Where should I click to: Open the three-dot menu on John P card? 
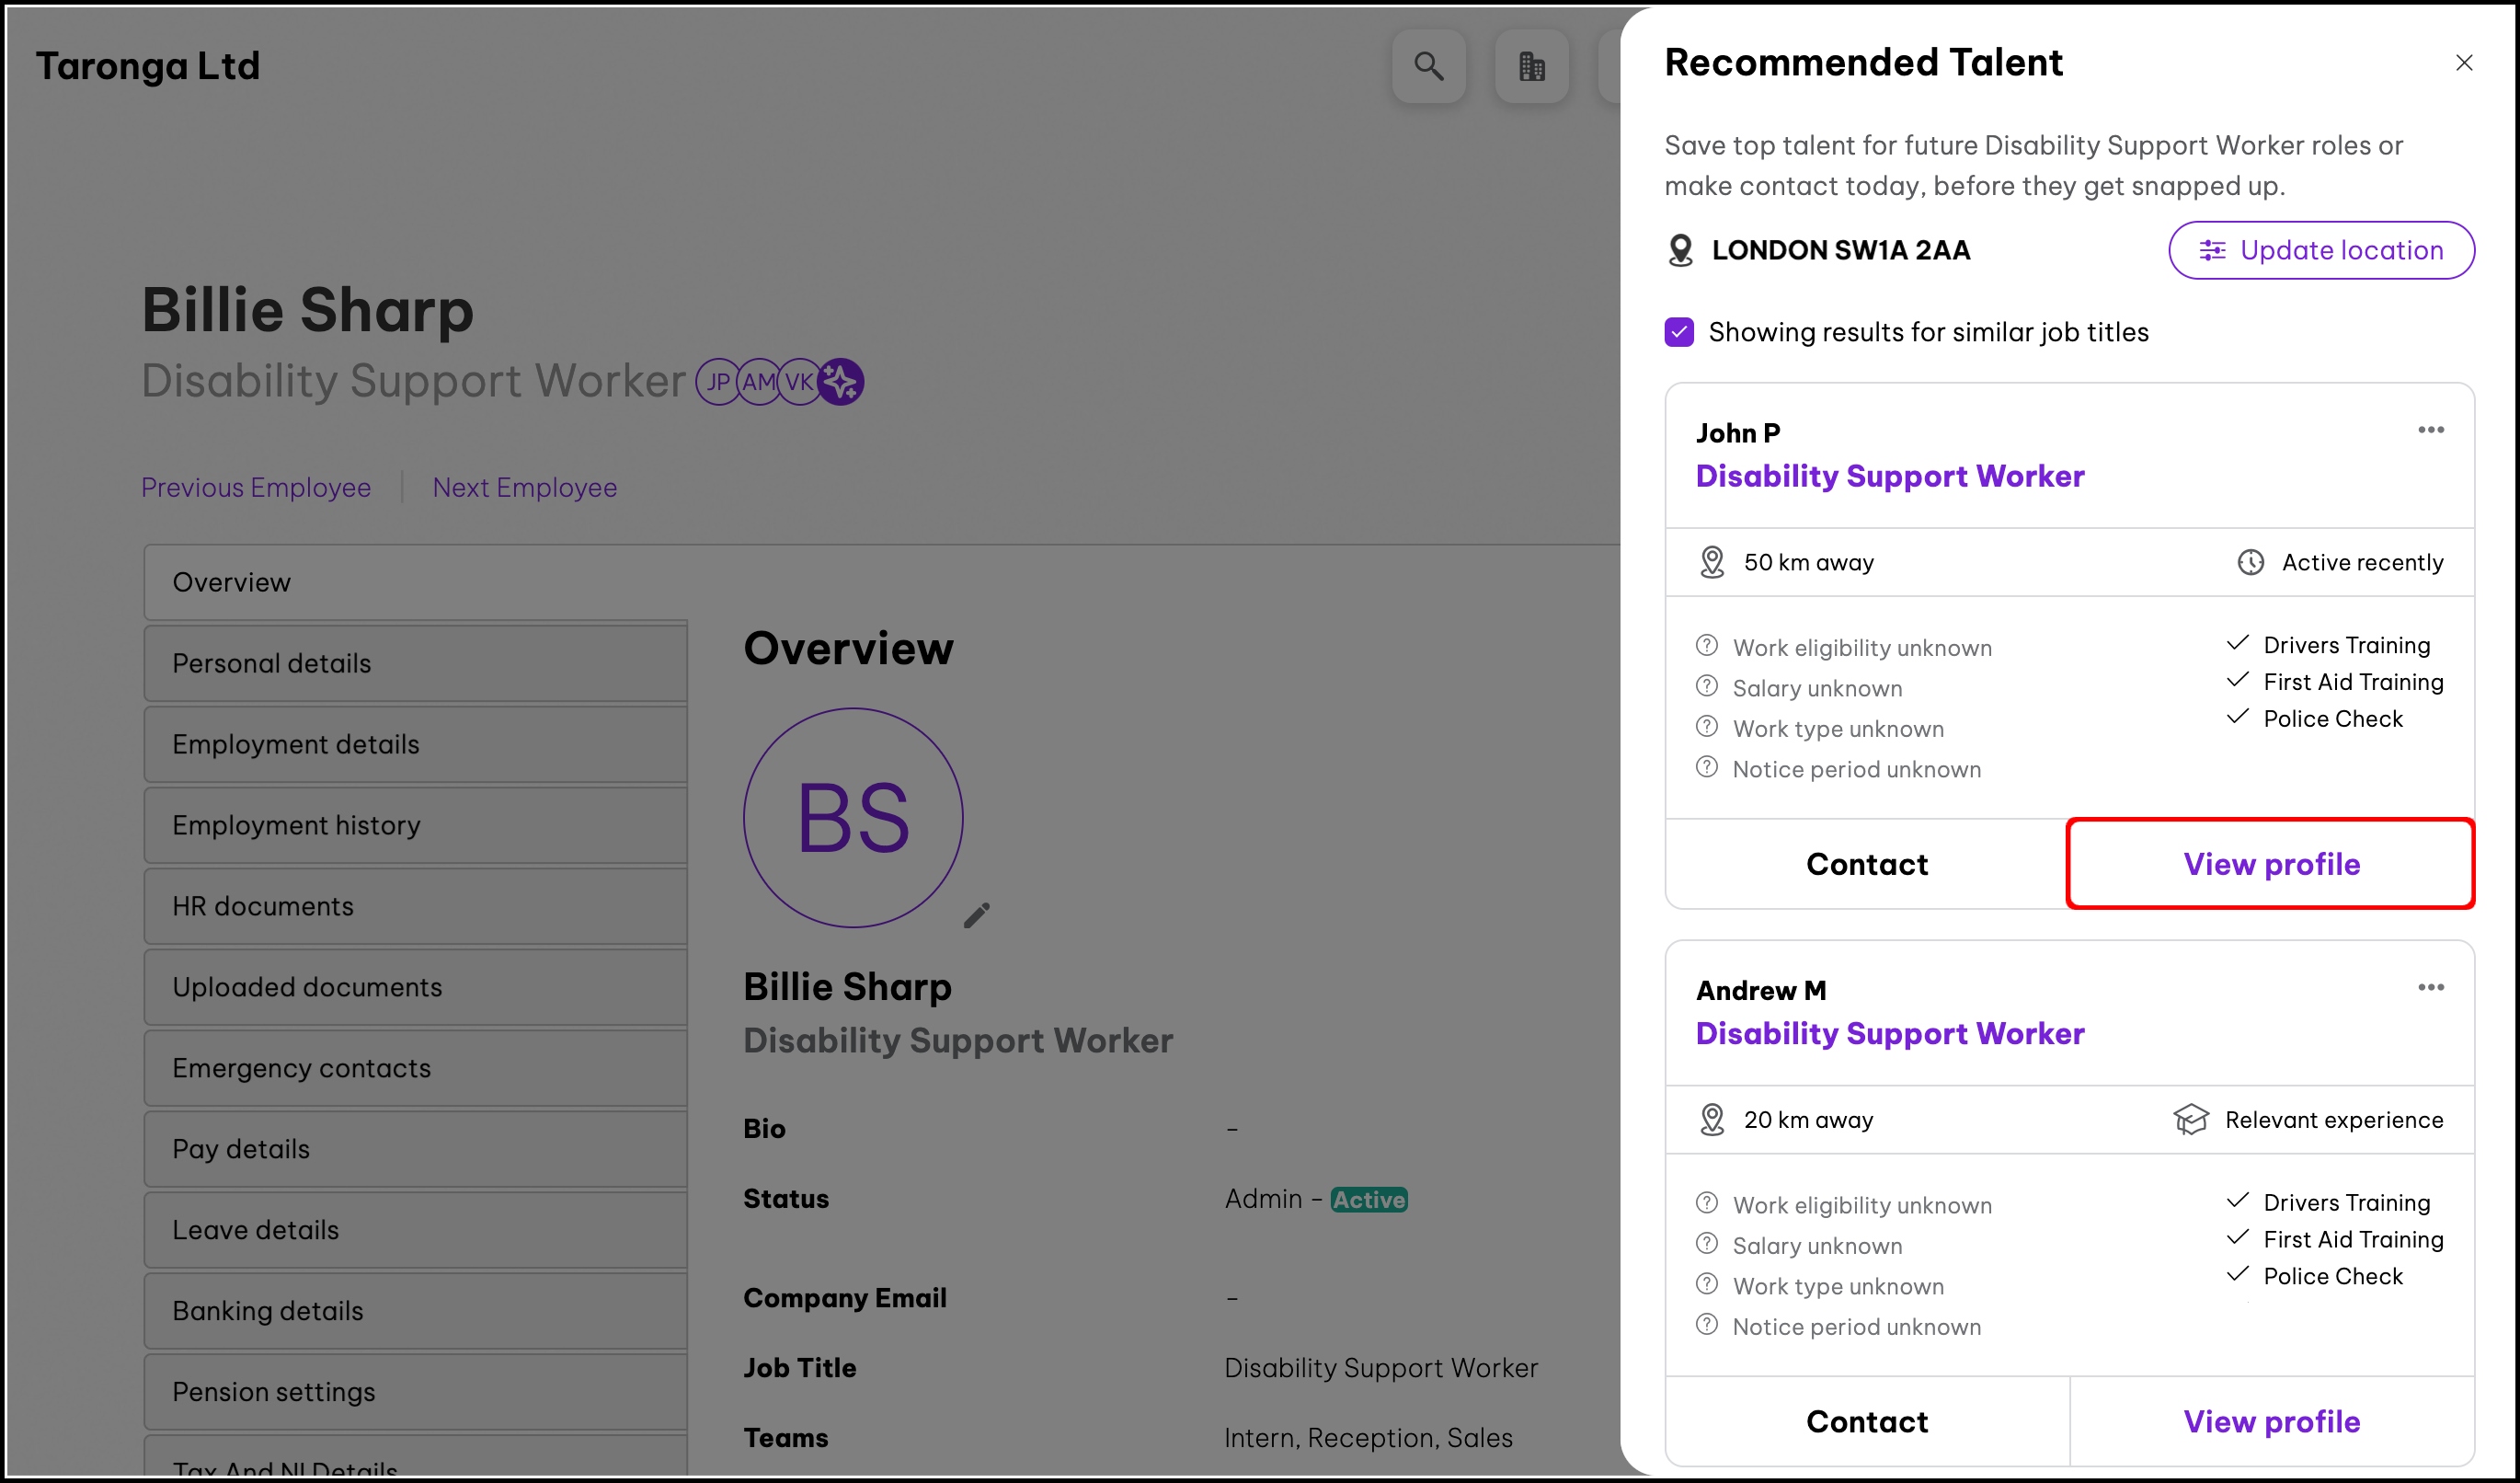tap(2430, 430)
